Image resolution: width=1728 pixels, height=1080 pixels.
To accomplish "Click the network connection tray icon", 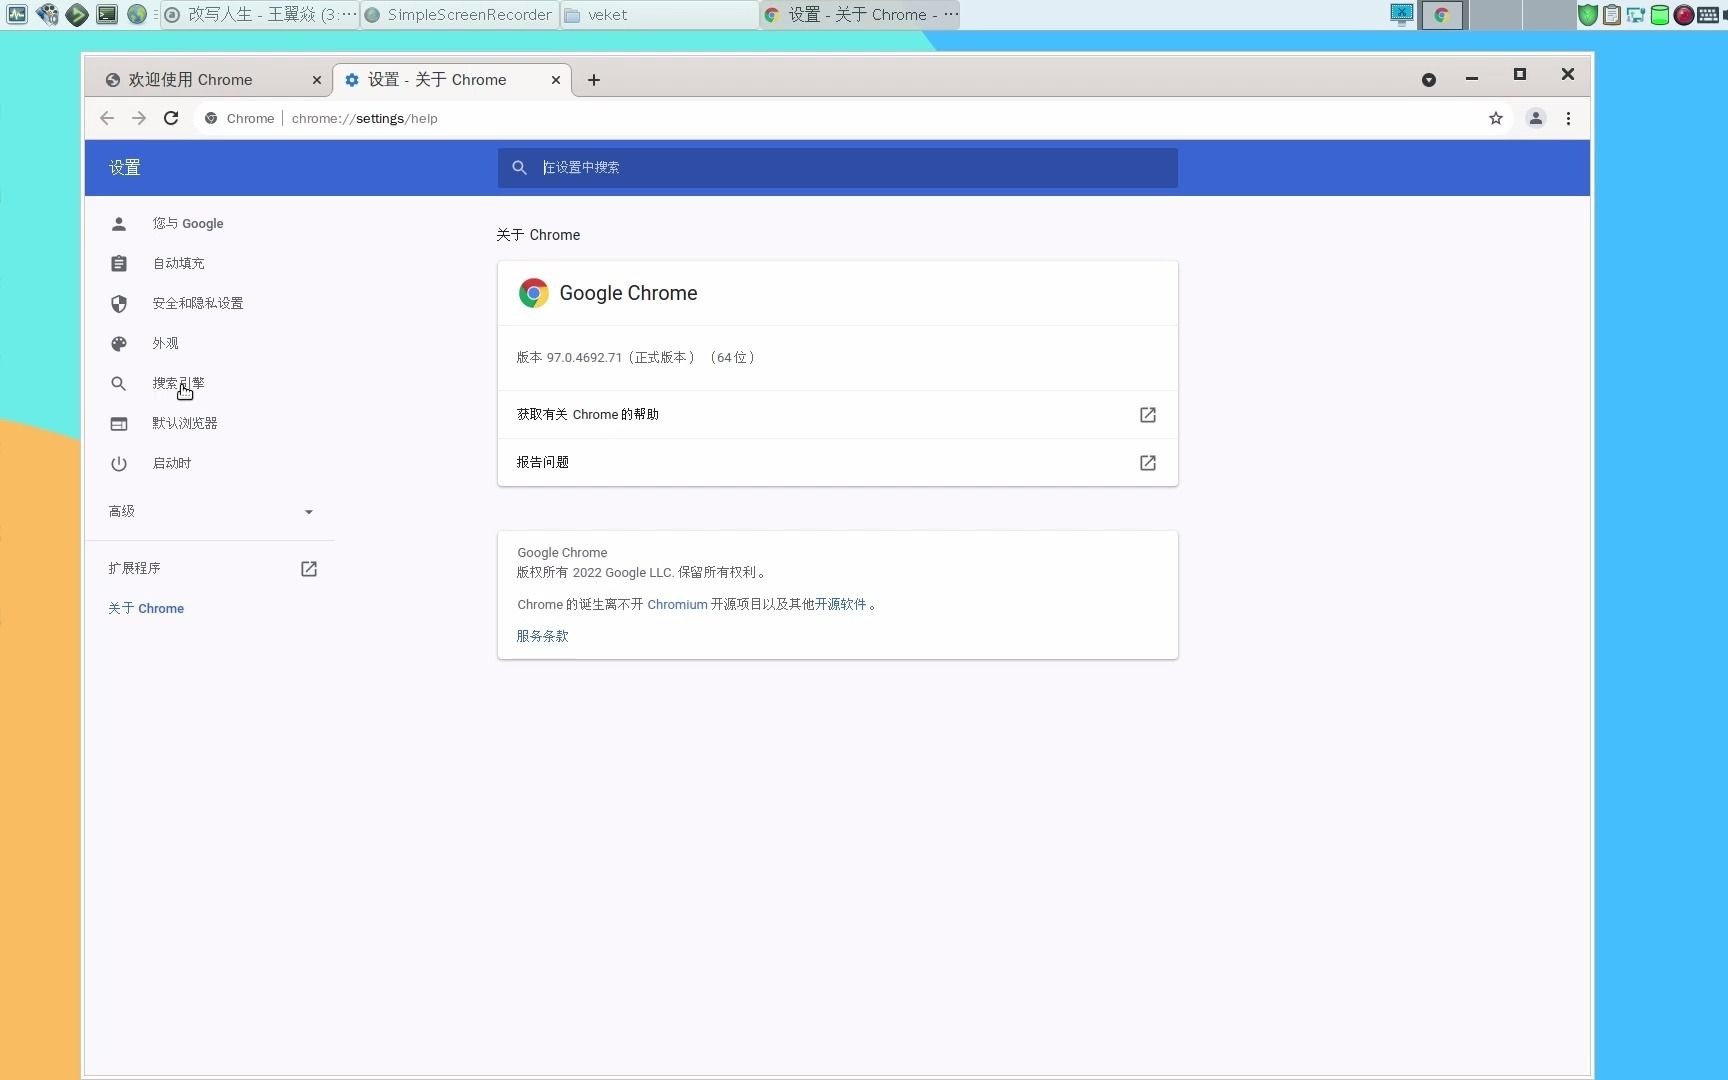I will tap(1636, 14).
